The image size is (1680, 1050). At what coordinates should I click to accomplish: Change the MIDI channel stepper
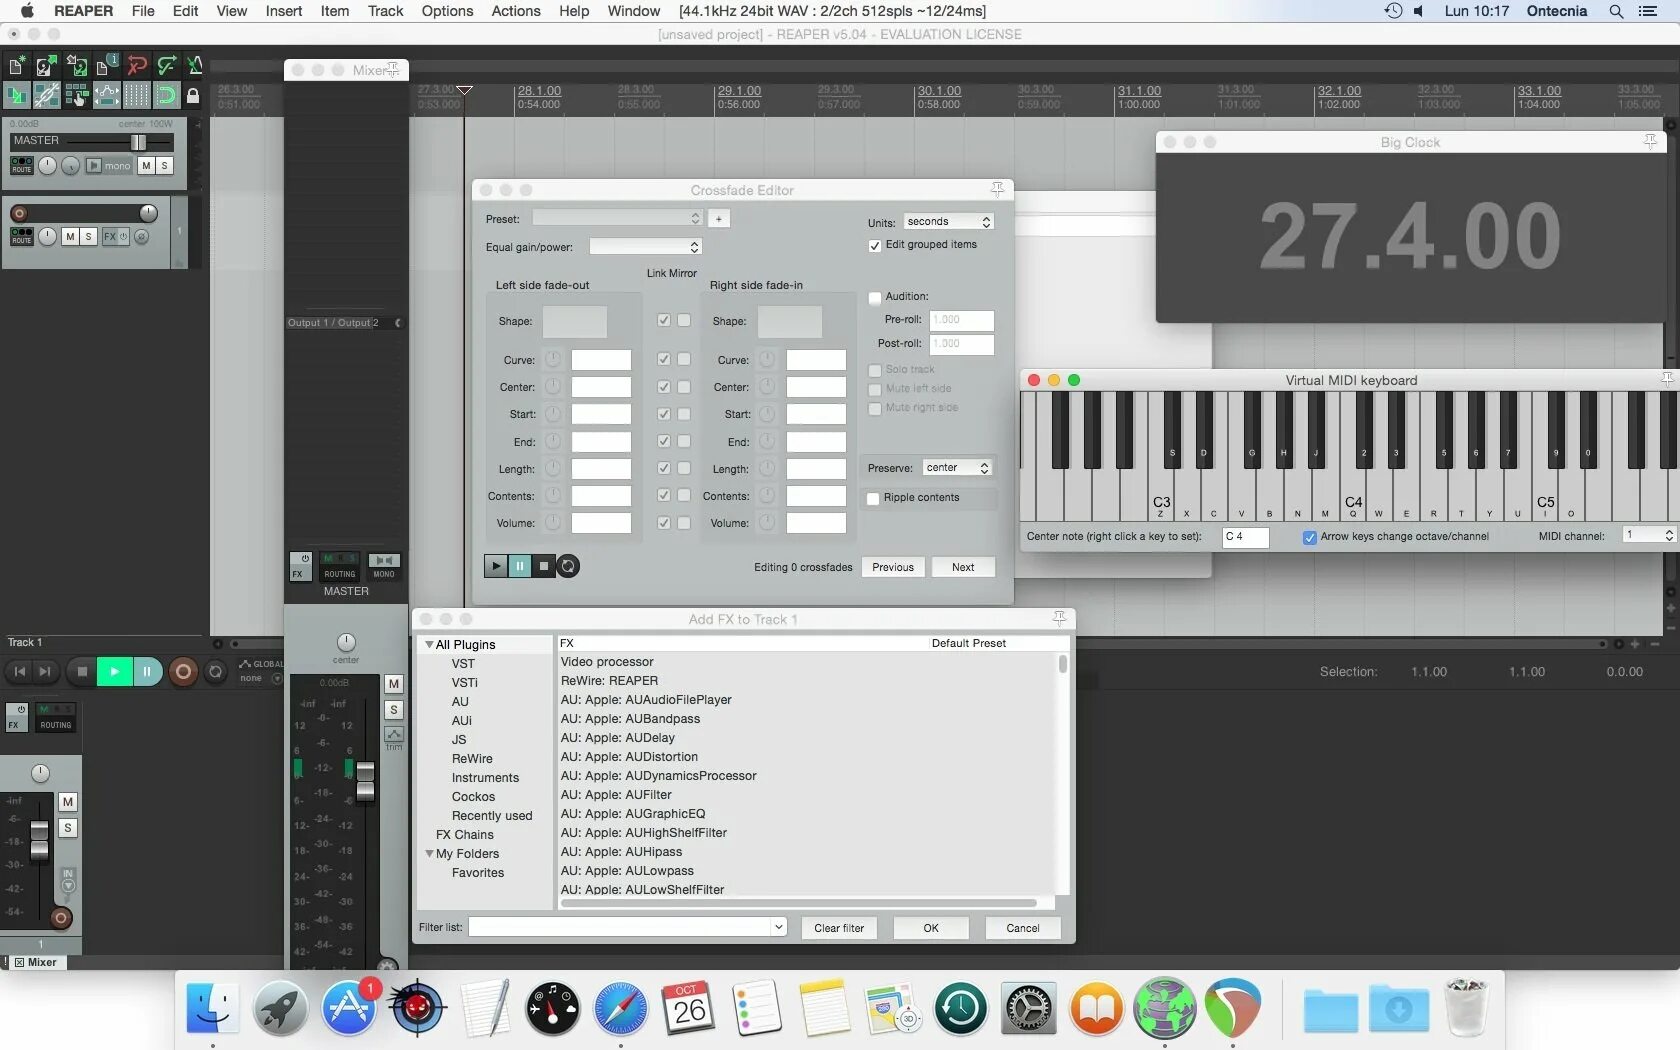(x=1668, y=536)
